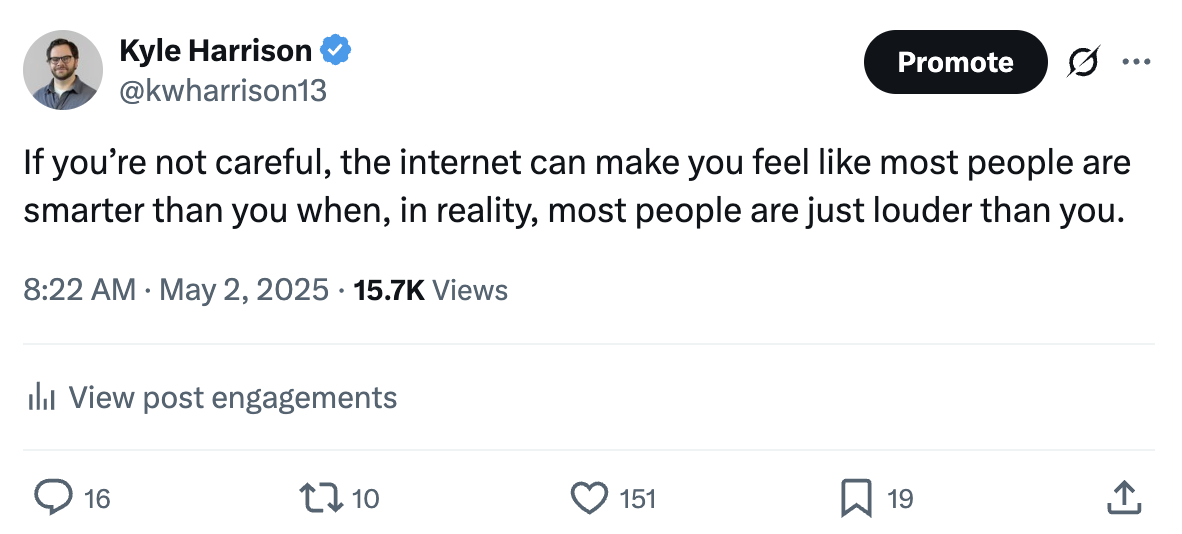This screenshot has height=534, width=1182.
Task: Click the reply count of 16
Action: coord(97,498)
